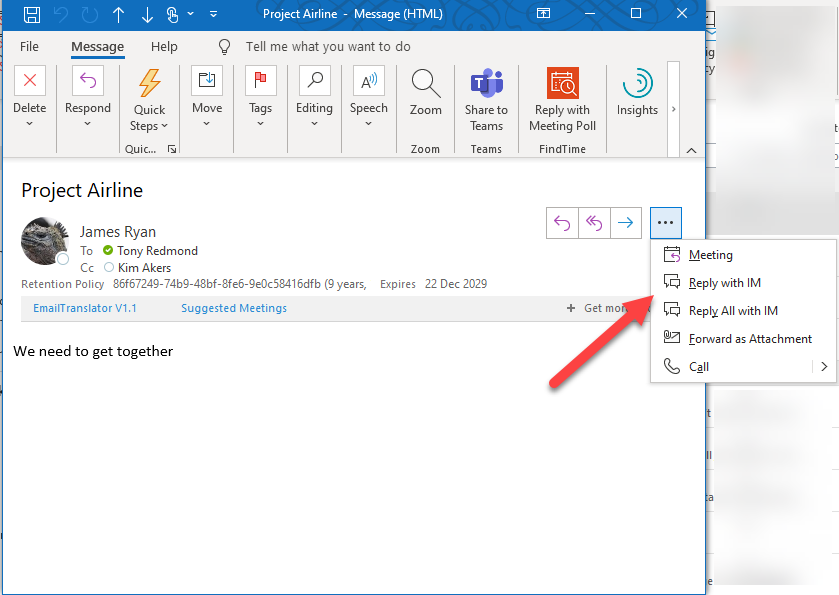Choose Forward as Attachment menu item
This screenshot has height=595, width=839.
(750, 339)
